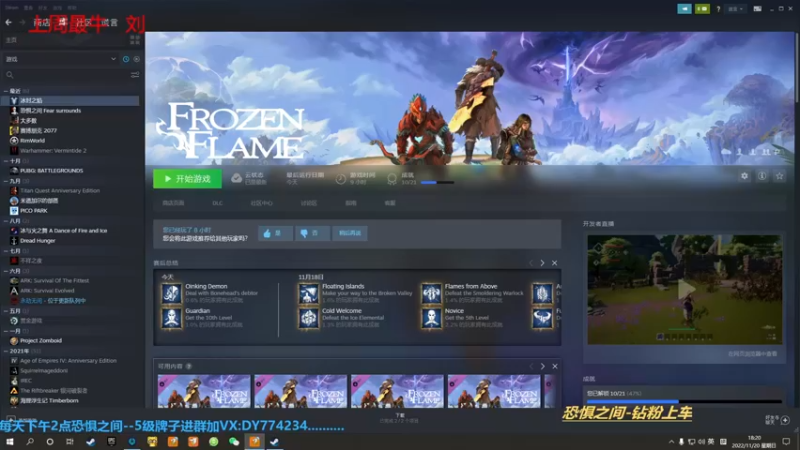Viewport: 800px width, 450px height.
Task: Open the Steam help question mark
Action: pos(718,9)
